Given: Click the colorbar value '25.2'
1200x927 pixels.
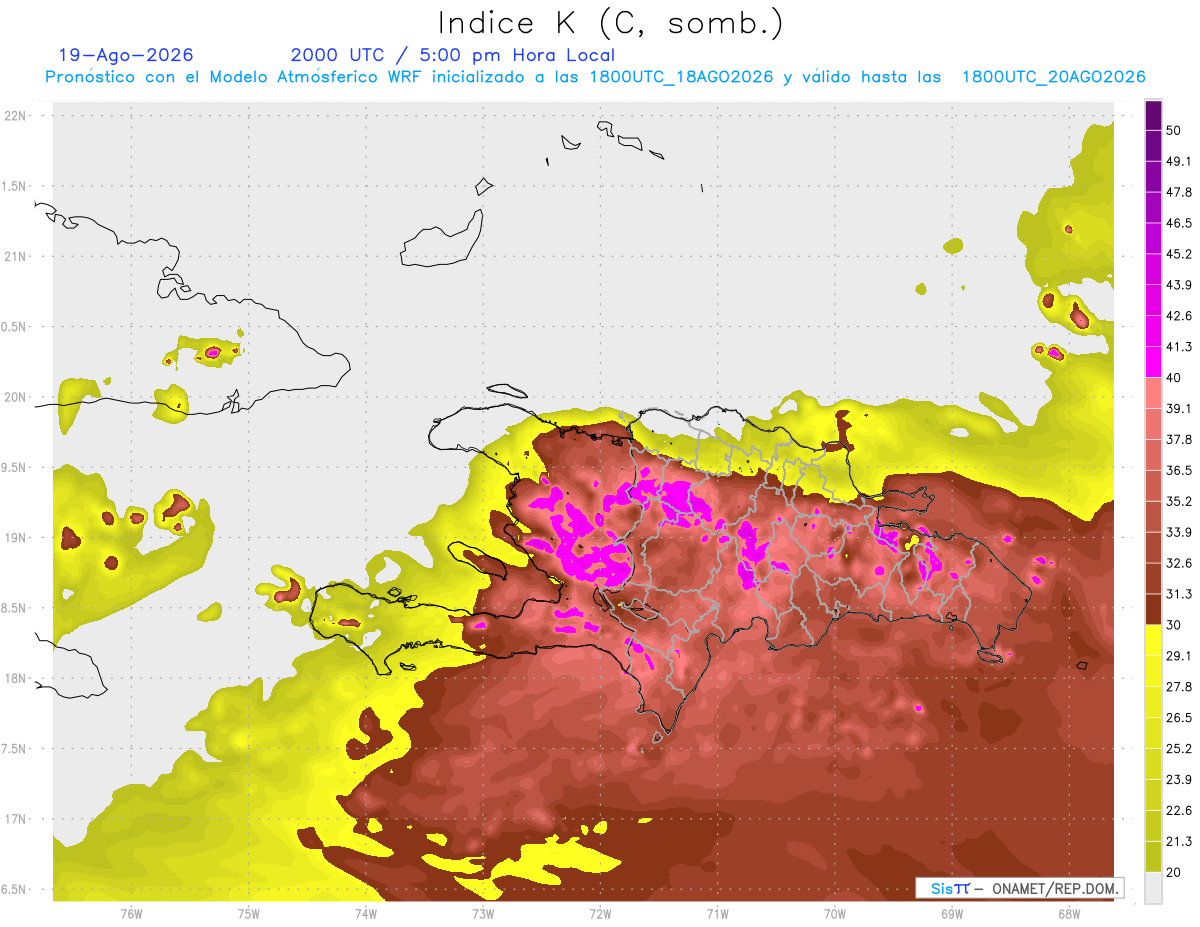Looking at the screenshot, I should coord(1179,749).
